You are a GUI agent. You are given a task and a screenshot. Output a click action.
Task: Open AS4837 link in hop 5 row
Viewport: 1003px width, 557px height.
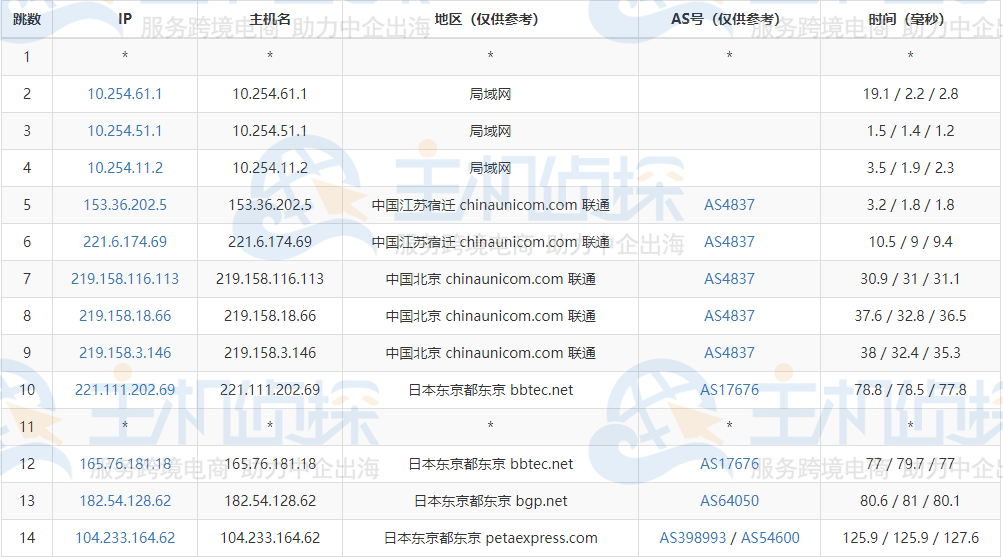(729, 205)
